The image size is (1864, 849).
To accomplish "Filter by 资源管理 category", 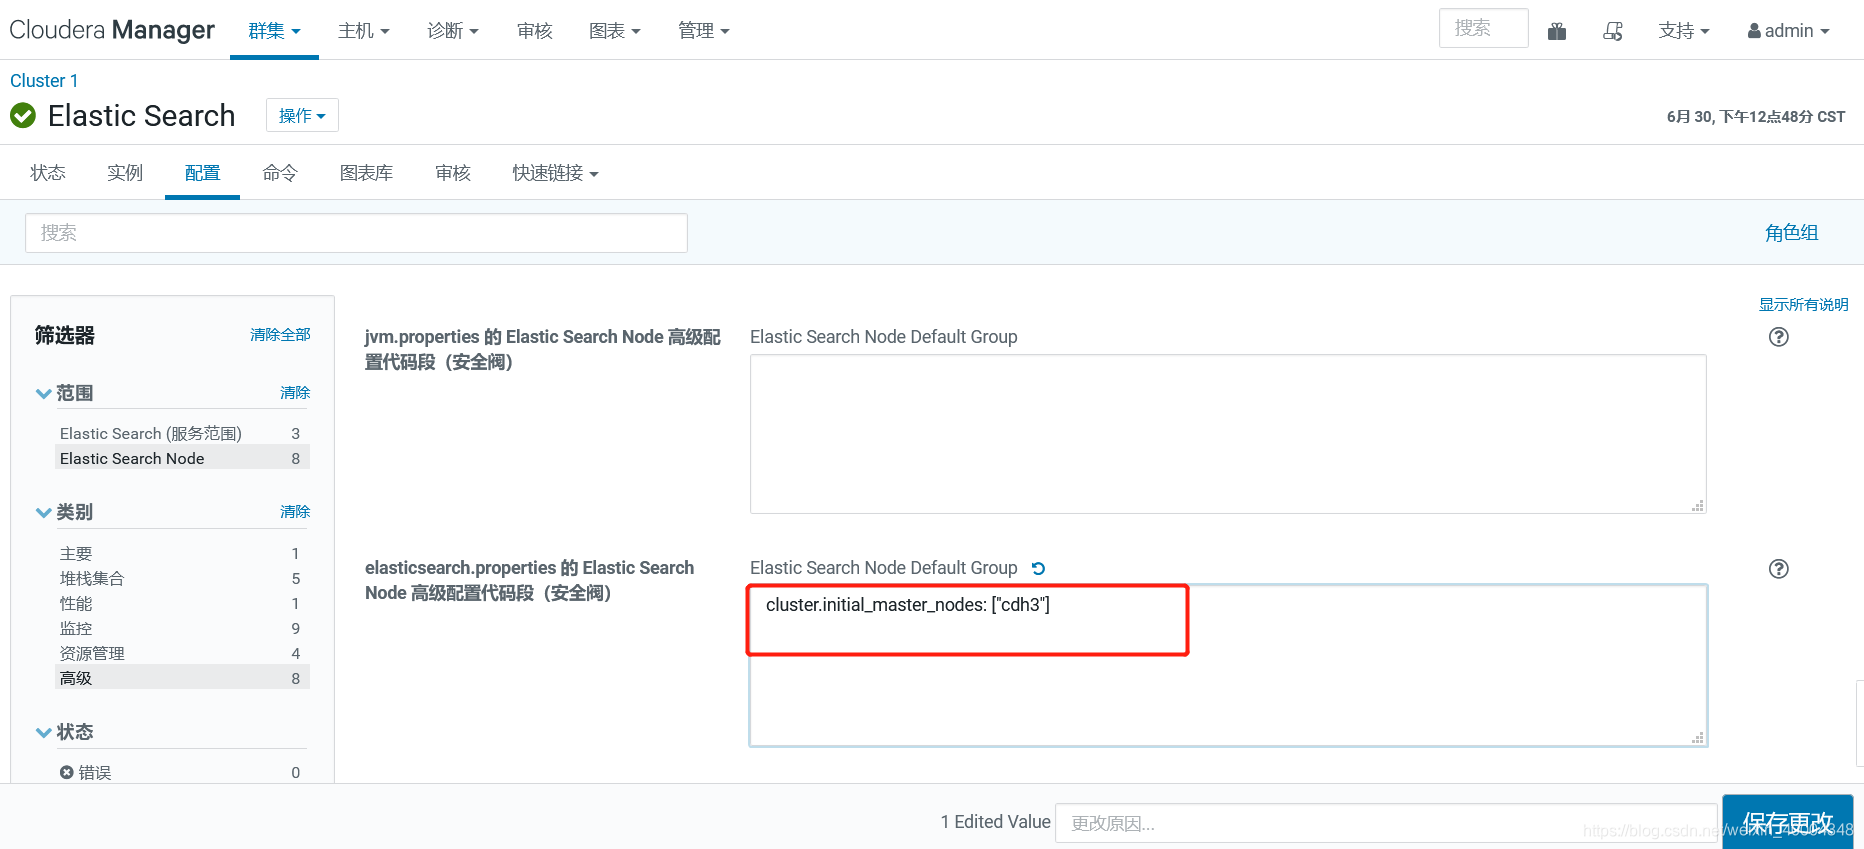I will (182, 654).
